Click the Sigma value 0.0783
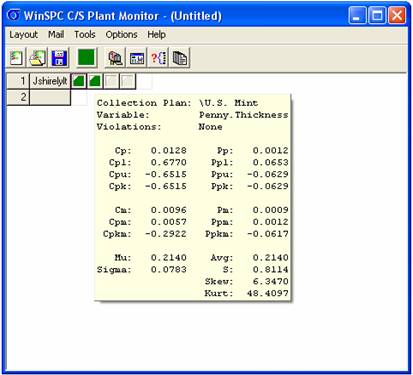Image resolution: width=413 pixels, height=375 pixels. click(x=168, y=269)
